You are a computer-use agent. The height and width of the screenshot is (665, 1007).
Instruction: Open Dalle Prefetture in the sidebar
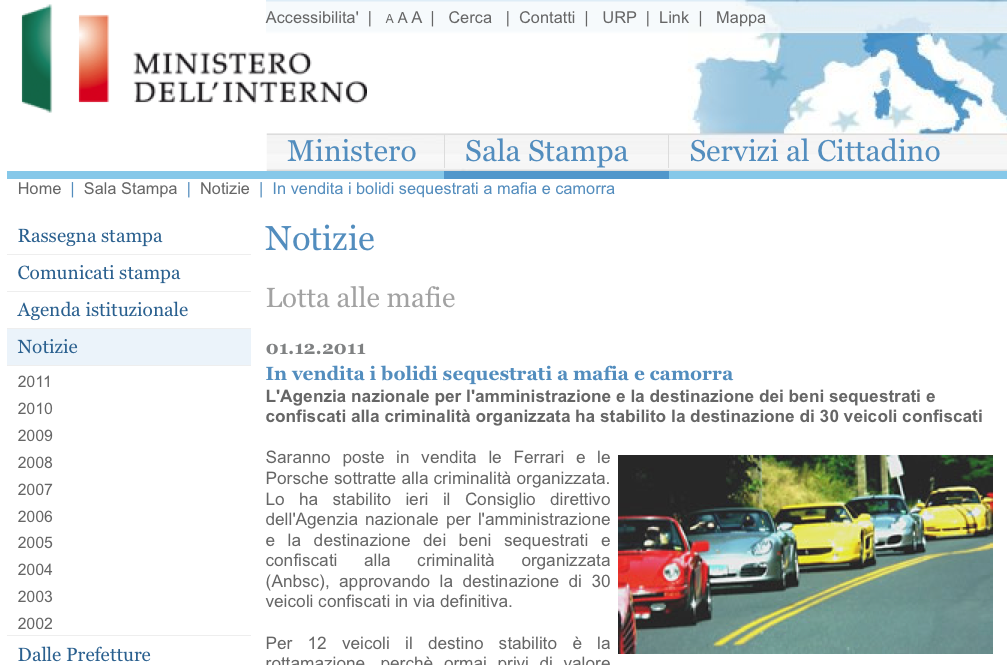pyautogui.click(x=84, y=654)
